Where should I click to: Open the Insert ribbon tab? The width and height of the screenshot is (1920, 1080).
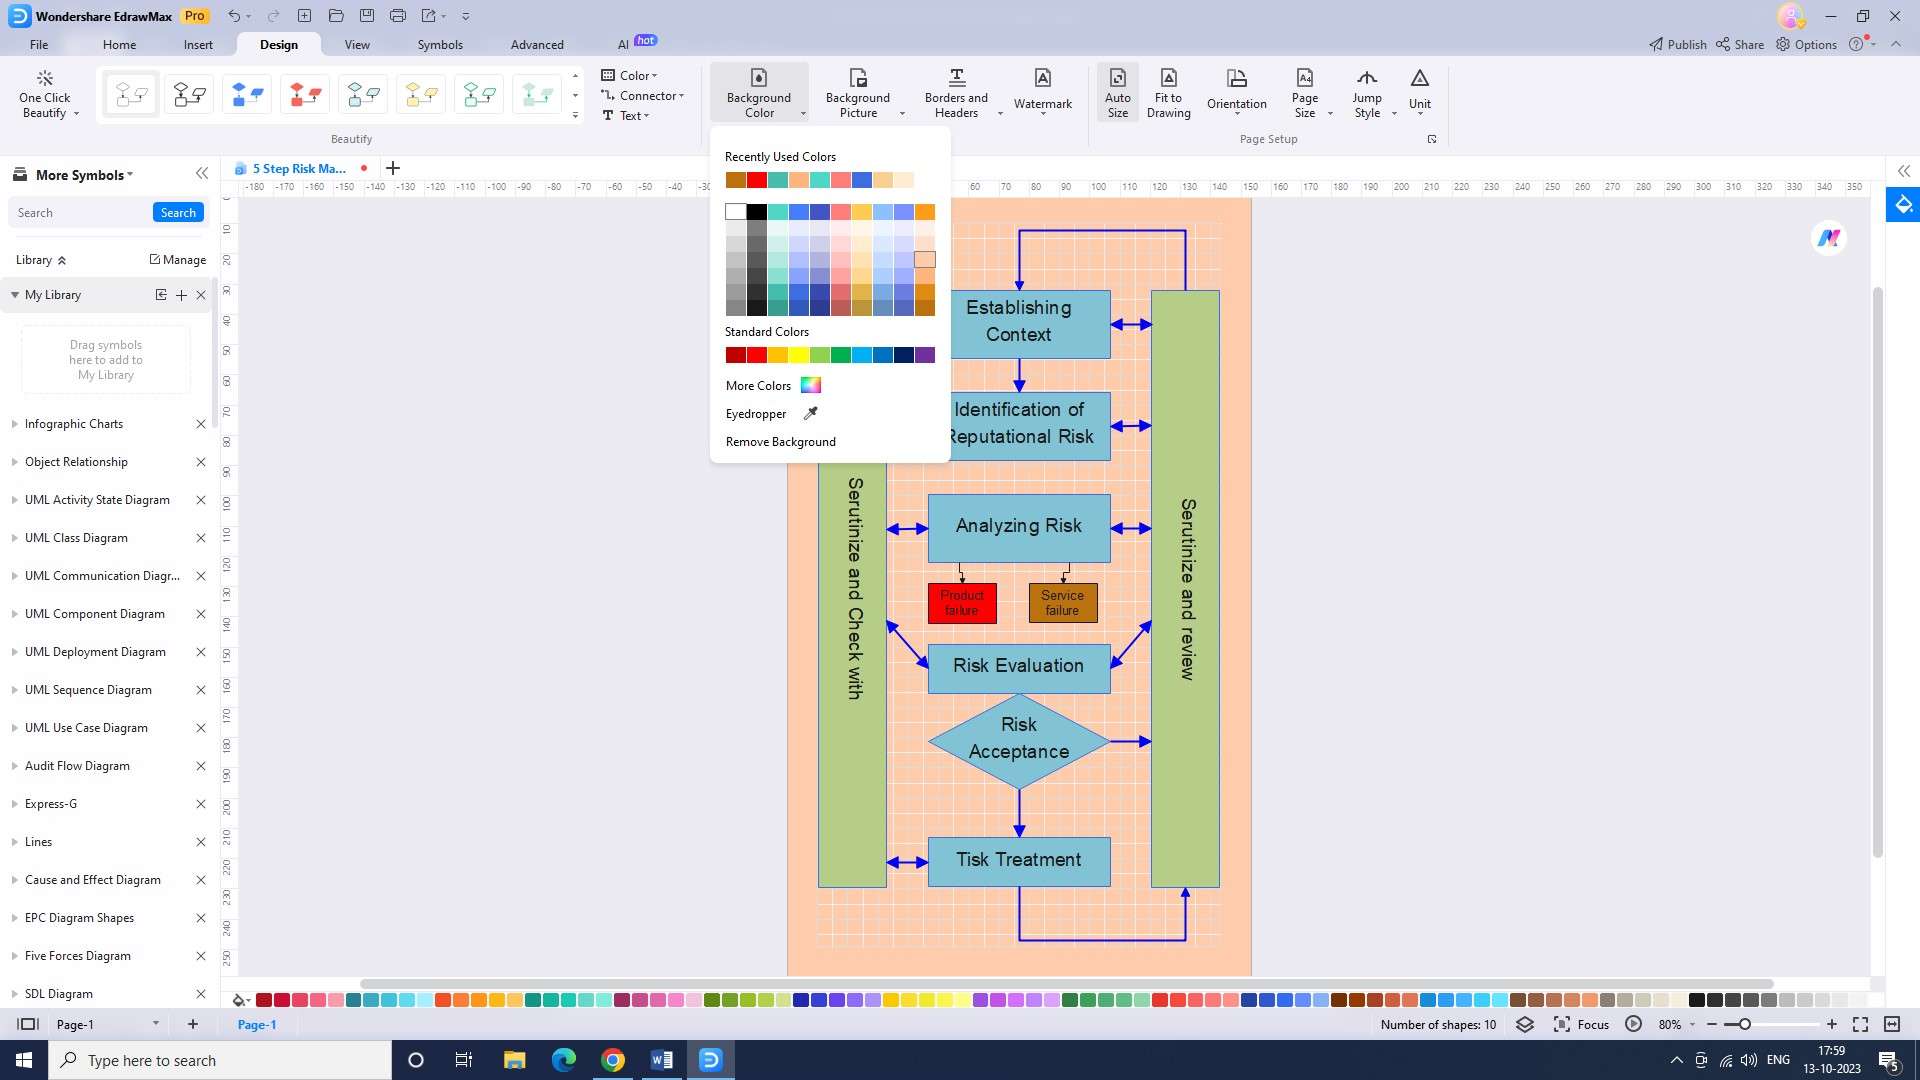coord(198,45)
